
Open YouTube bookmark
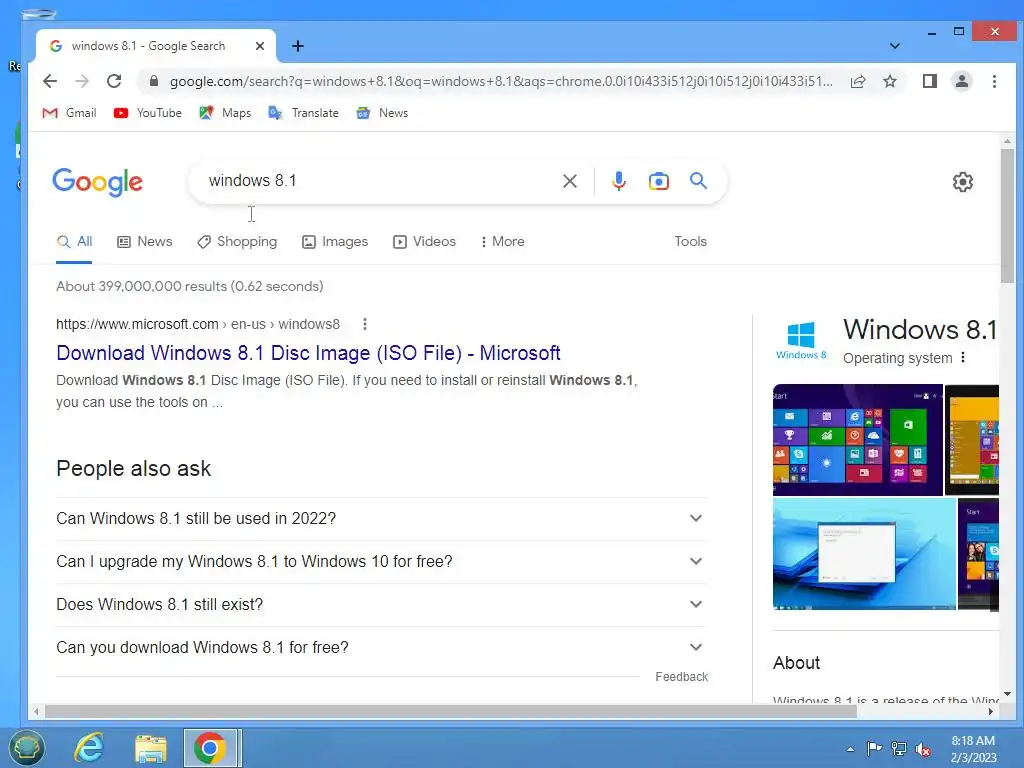(148, 113)
